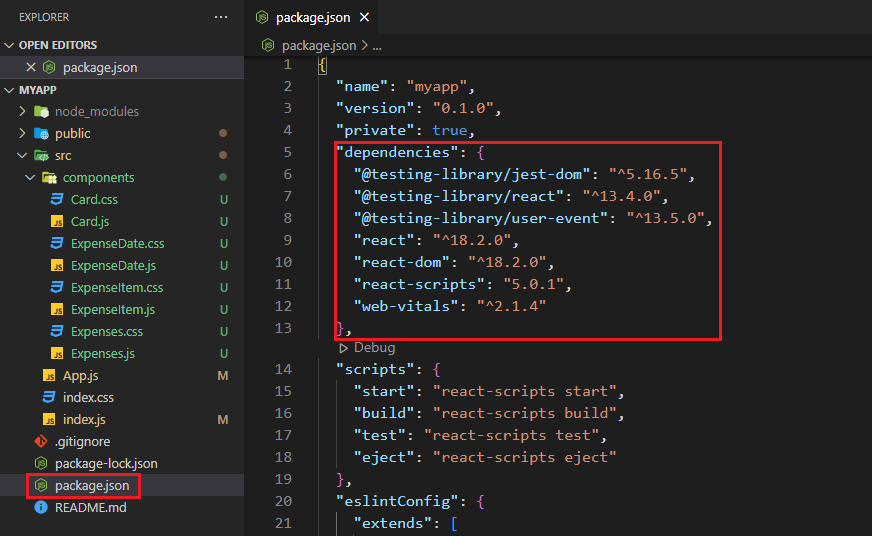Open Card.js file
The height and width of the screenshot is (536, 872).
click(90, 221)
